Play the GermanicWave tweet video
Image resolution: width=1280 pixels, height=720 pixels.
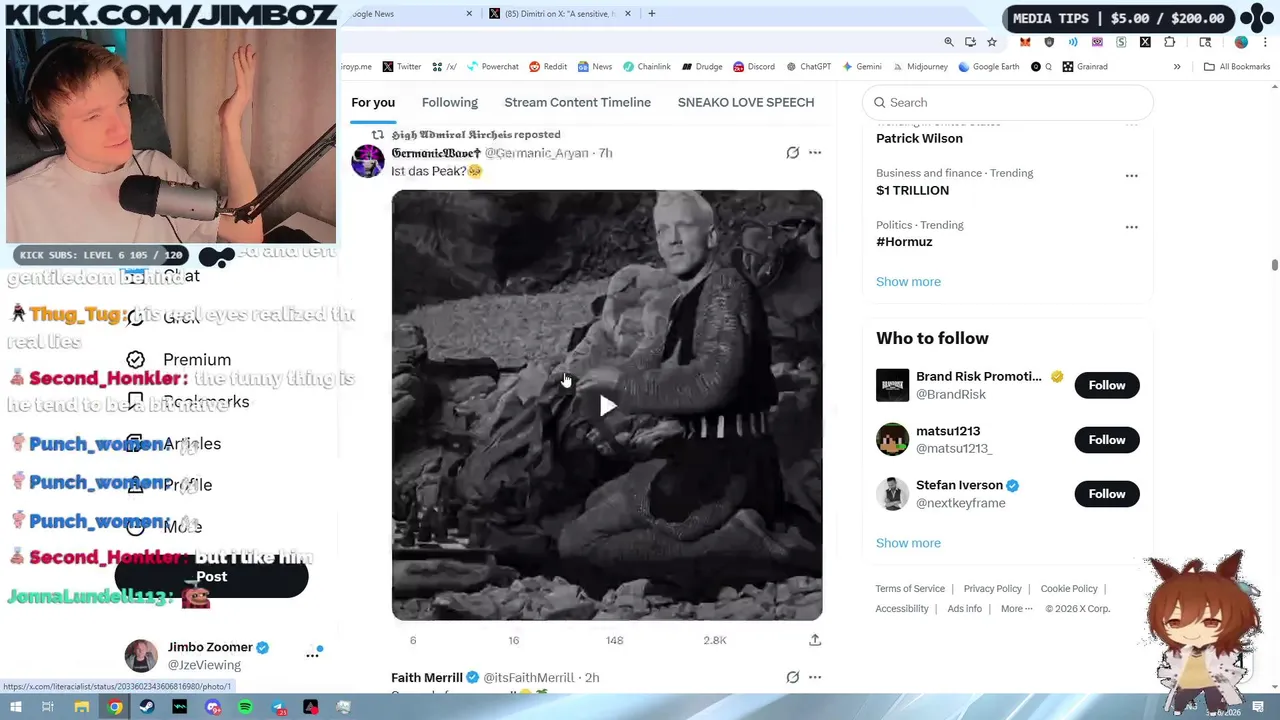pos(607,405)
